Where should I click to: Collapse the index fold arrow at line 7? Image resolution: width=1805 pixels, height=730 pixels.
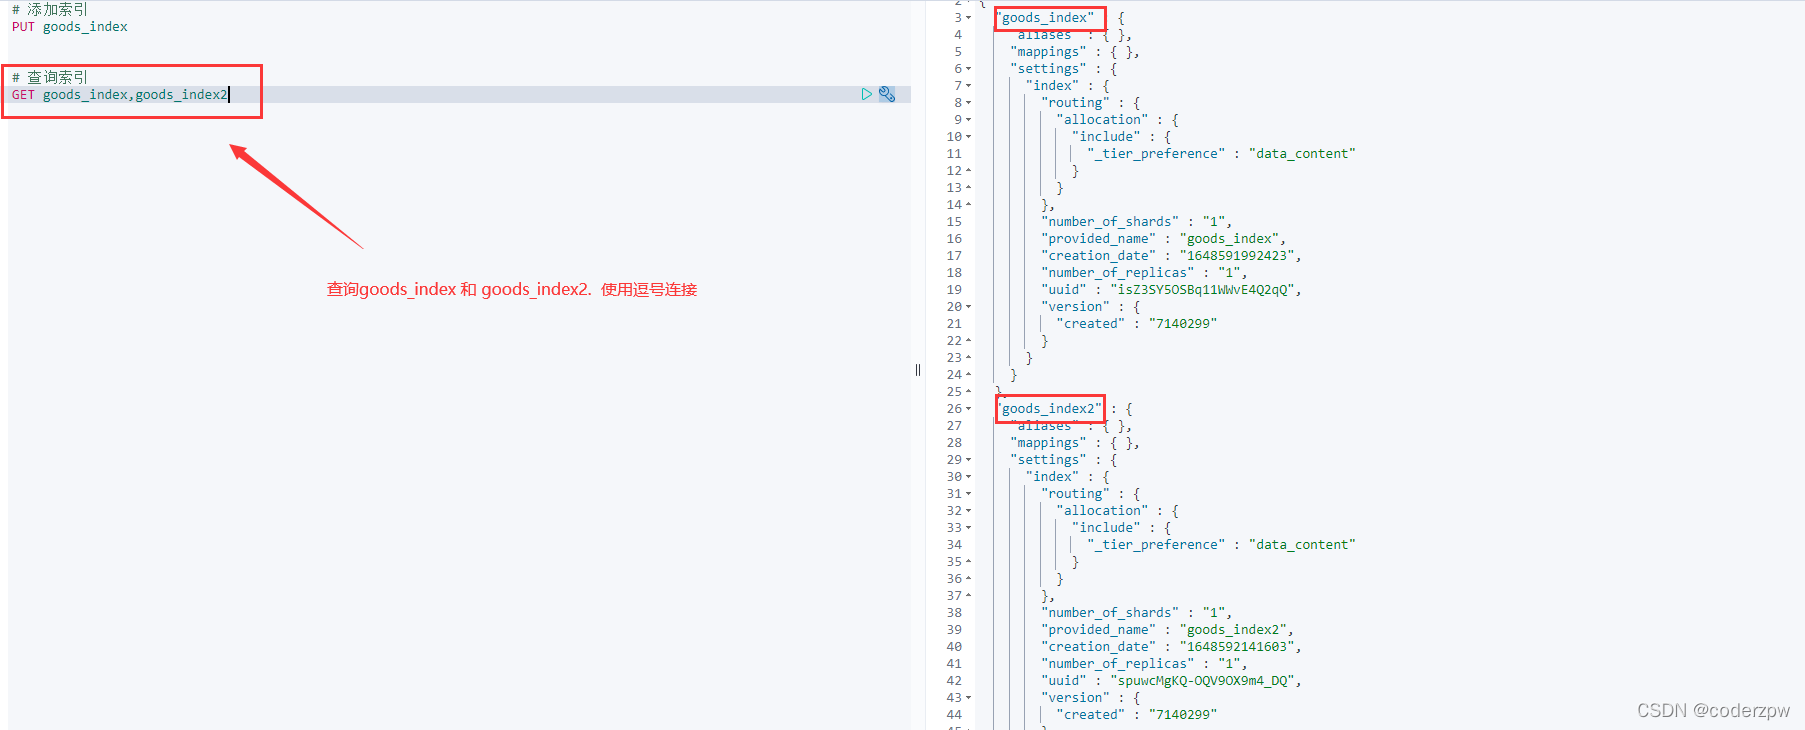969,86
